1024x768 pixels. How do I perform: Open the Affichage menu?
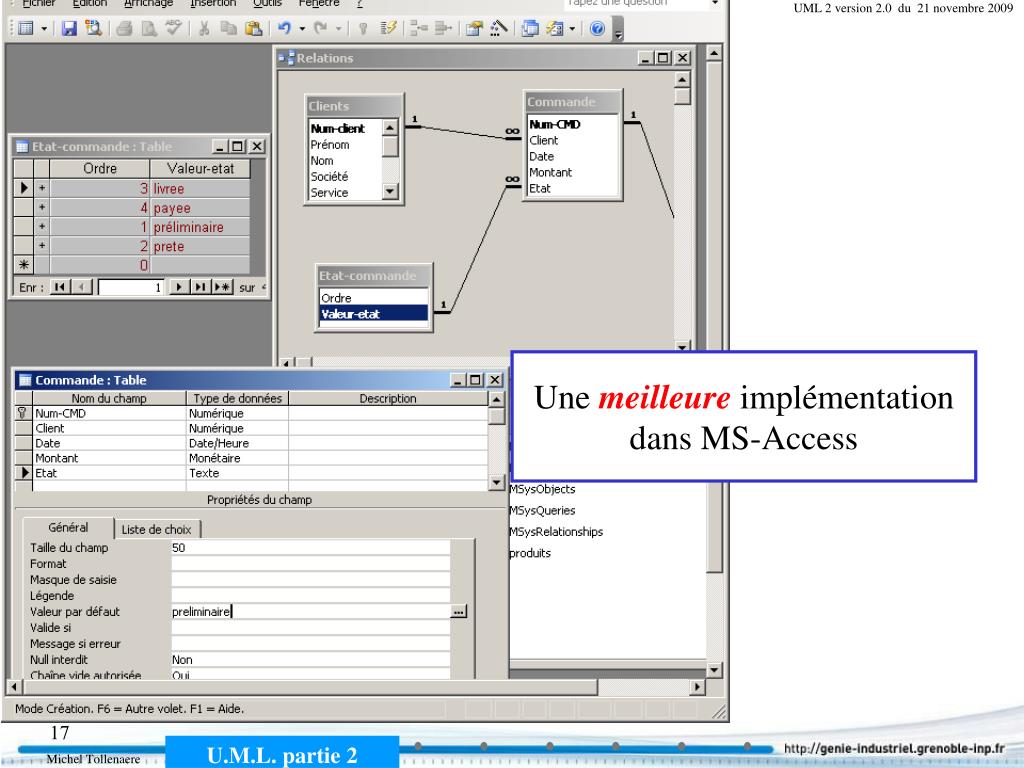[148, 3]
